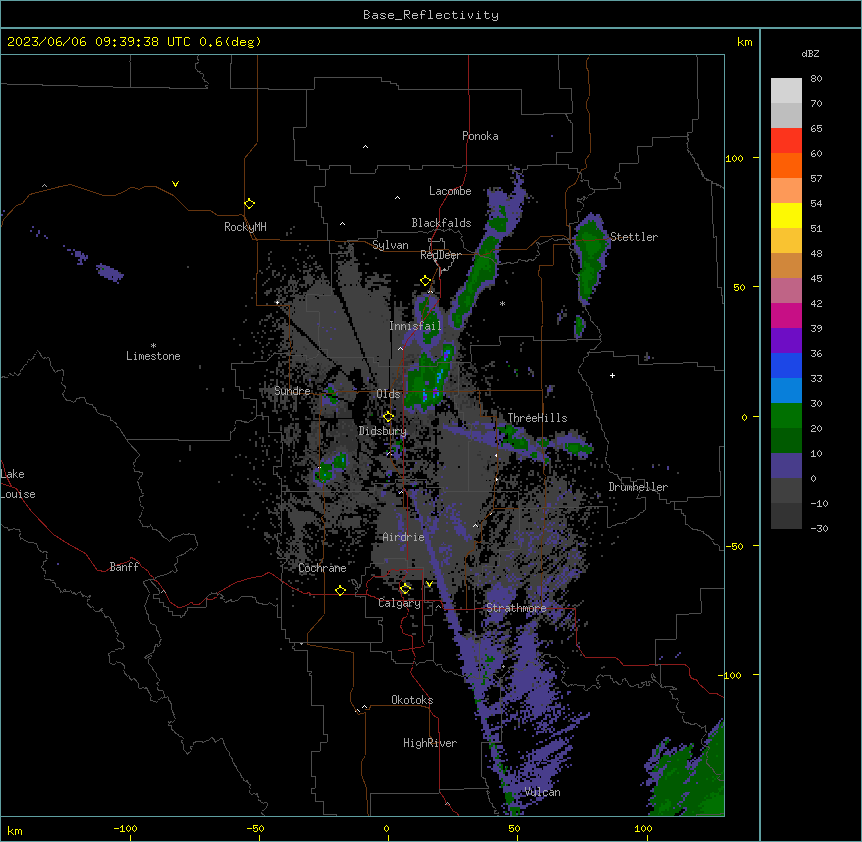Viewport: 862px width, 842px height.
Task: Click the Lake Louise label at map edge
Action: [18, 484]
